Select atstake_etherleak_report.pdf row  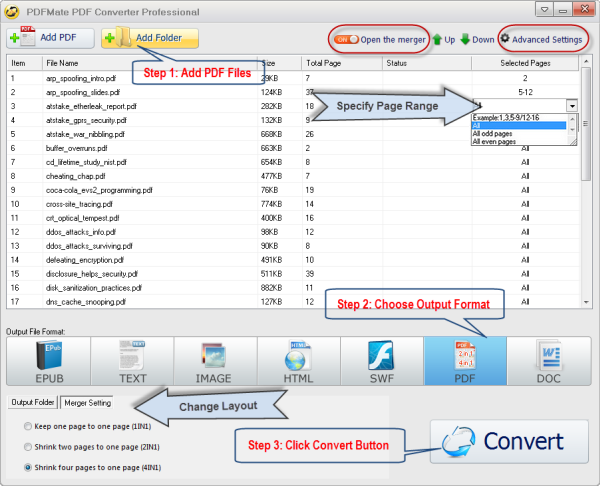click(293, 106)
